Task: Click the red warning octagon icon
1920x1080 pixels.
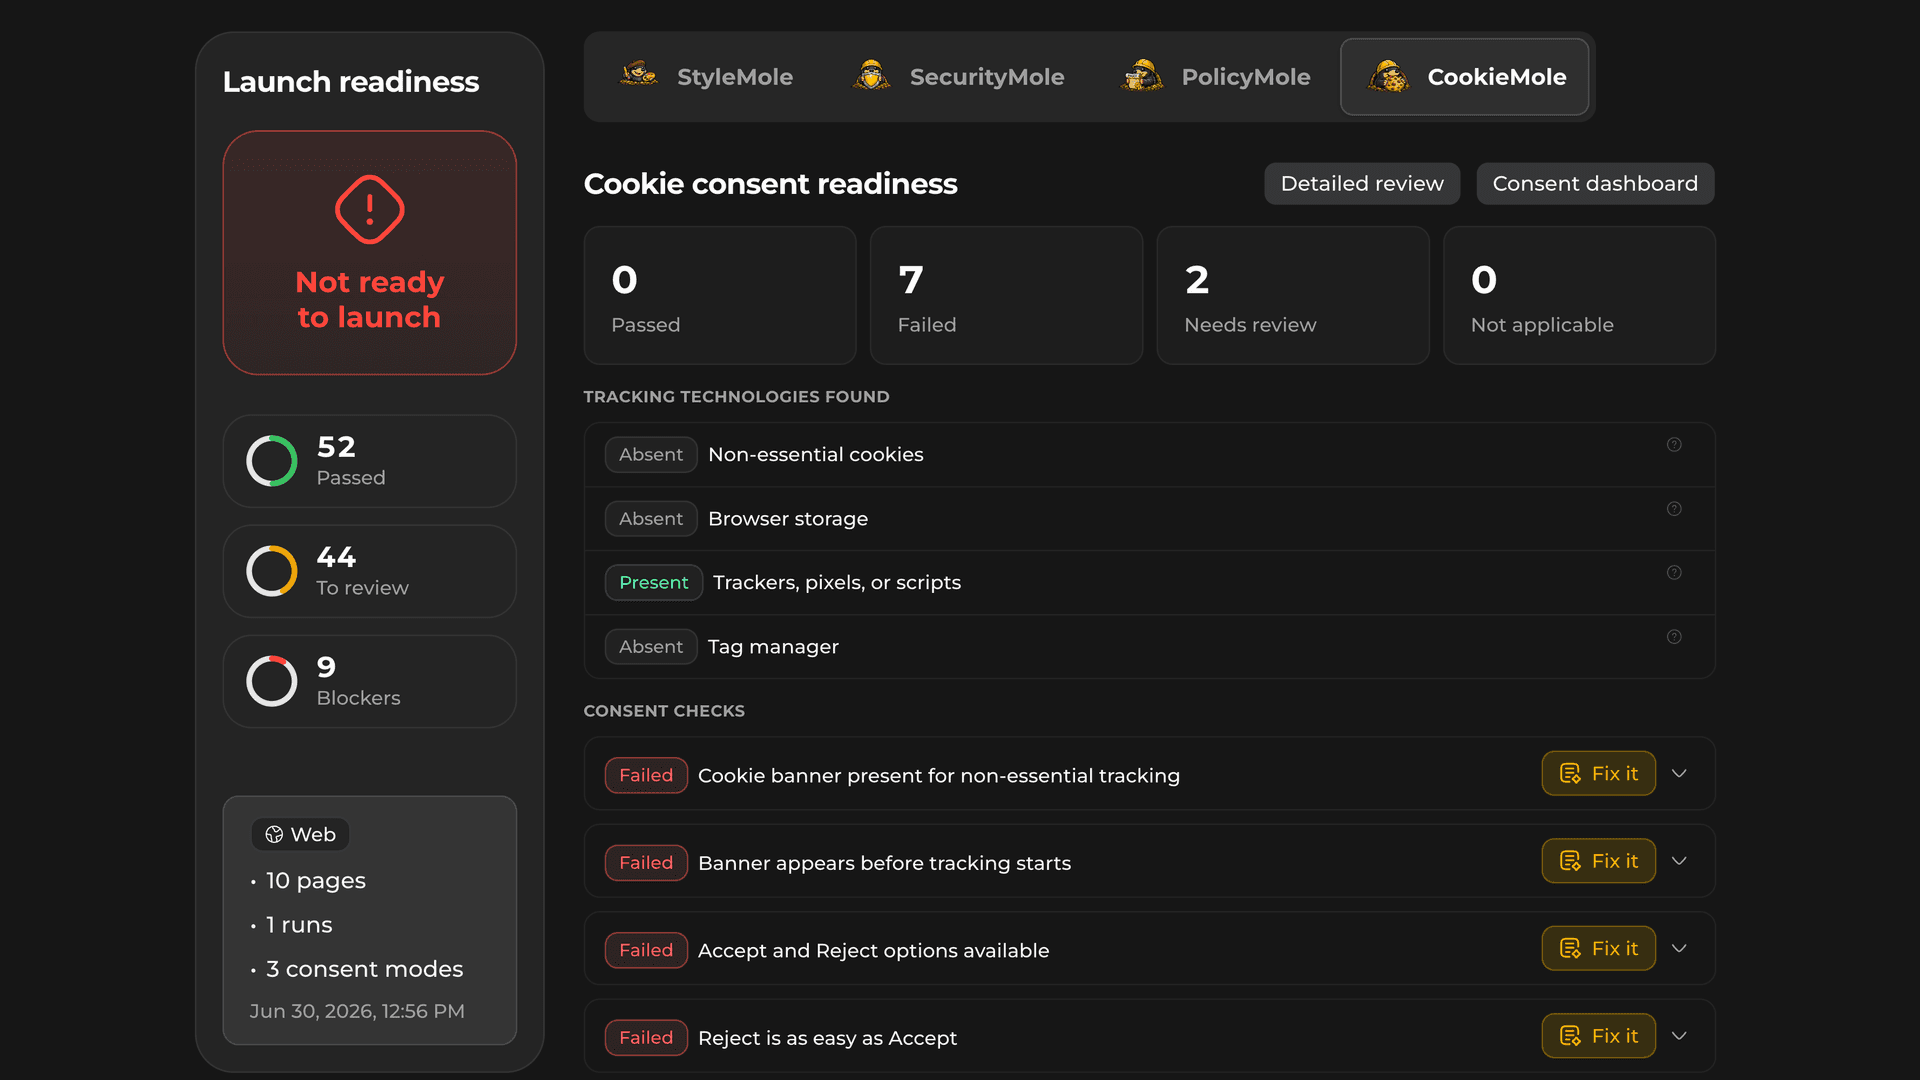Action: [x=370, y=209]
